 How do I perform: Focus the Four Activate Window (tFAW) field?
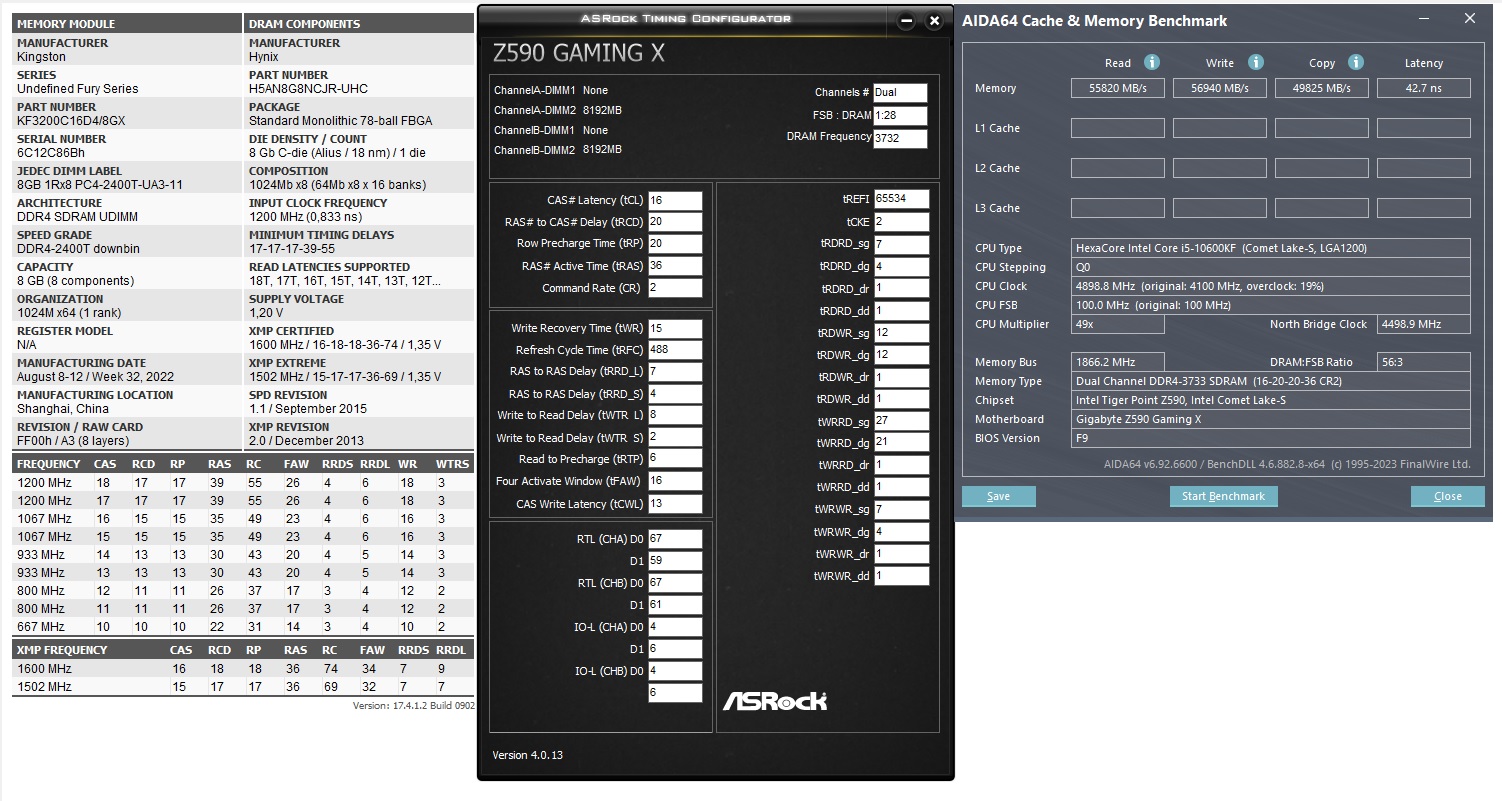click(675, 481)
